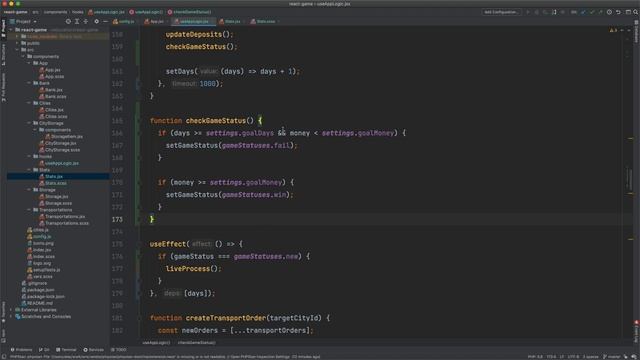Switch to the App.jsx editor tab
640x360 pixels.
click(154, 21)
